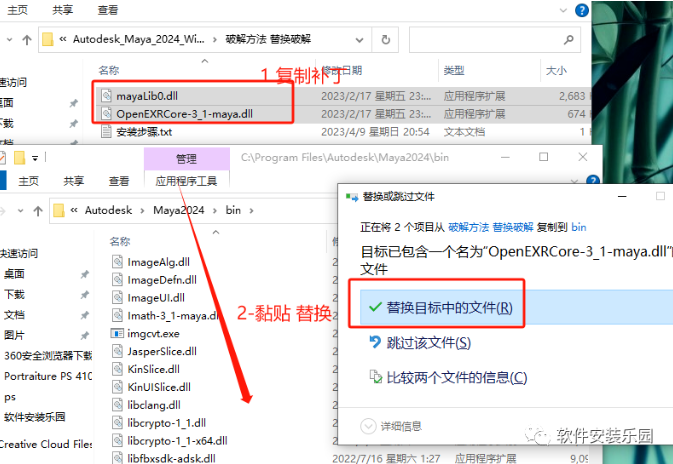This screenshot has height=464, width=673.
Task: Select JasperSlice.dll in the bin folder
Action: pos(160,351)
